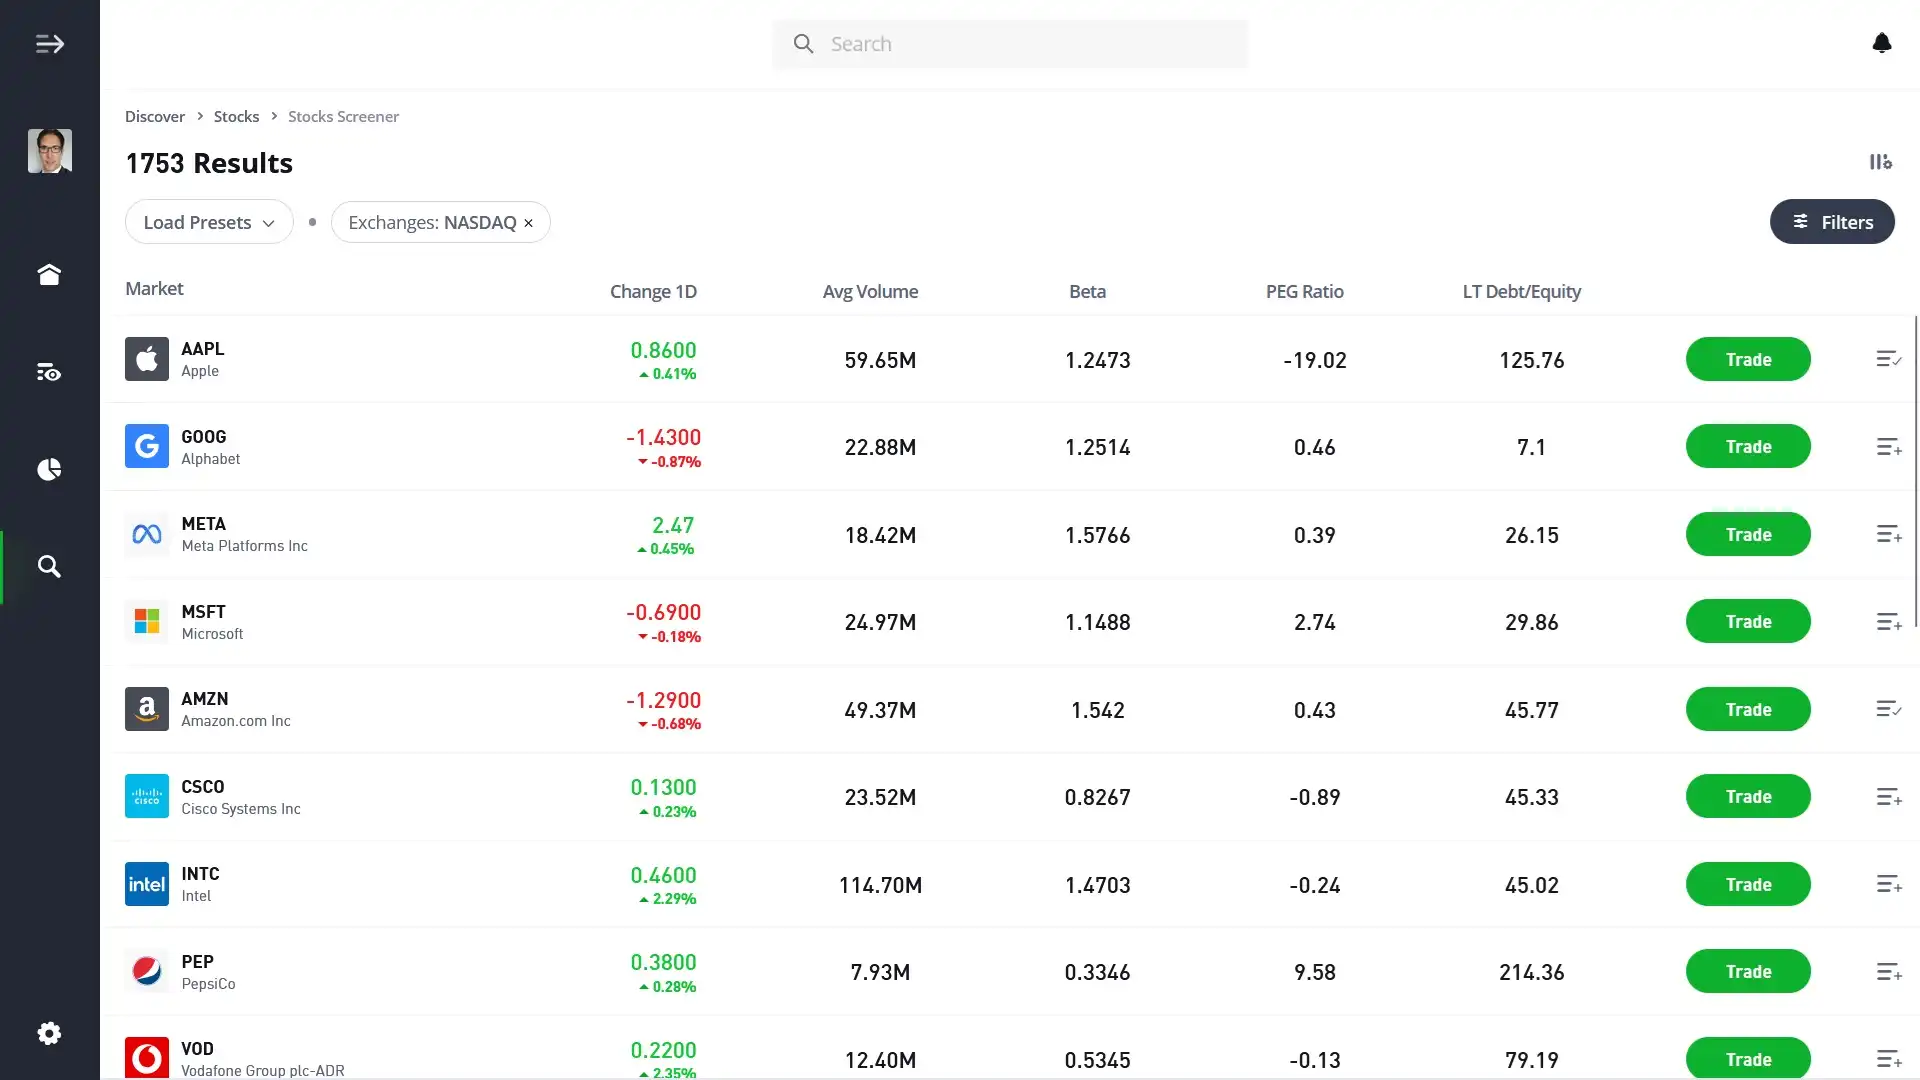Open Microsoft logo icon

(x=147, y=621)
